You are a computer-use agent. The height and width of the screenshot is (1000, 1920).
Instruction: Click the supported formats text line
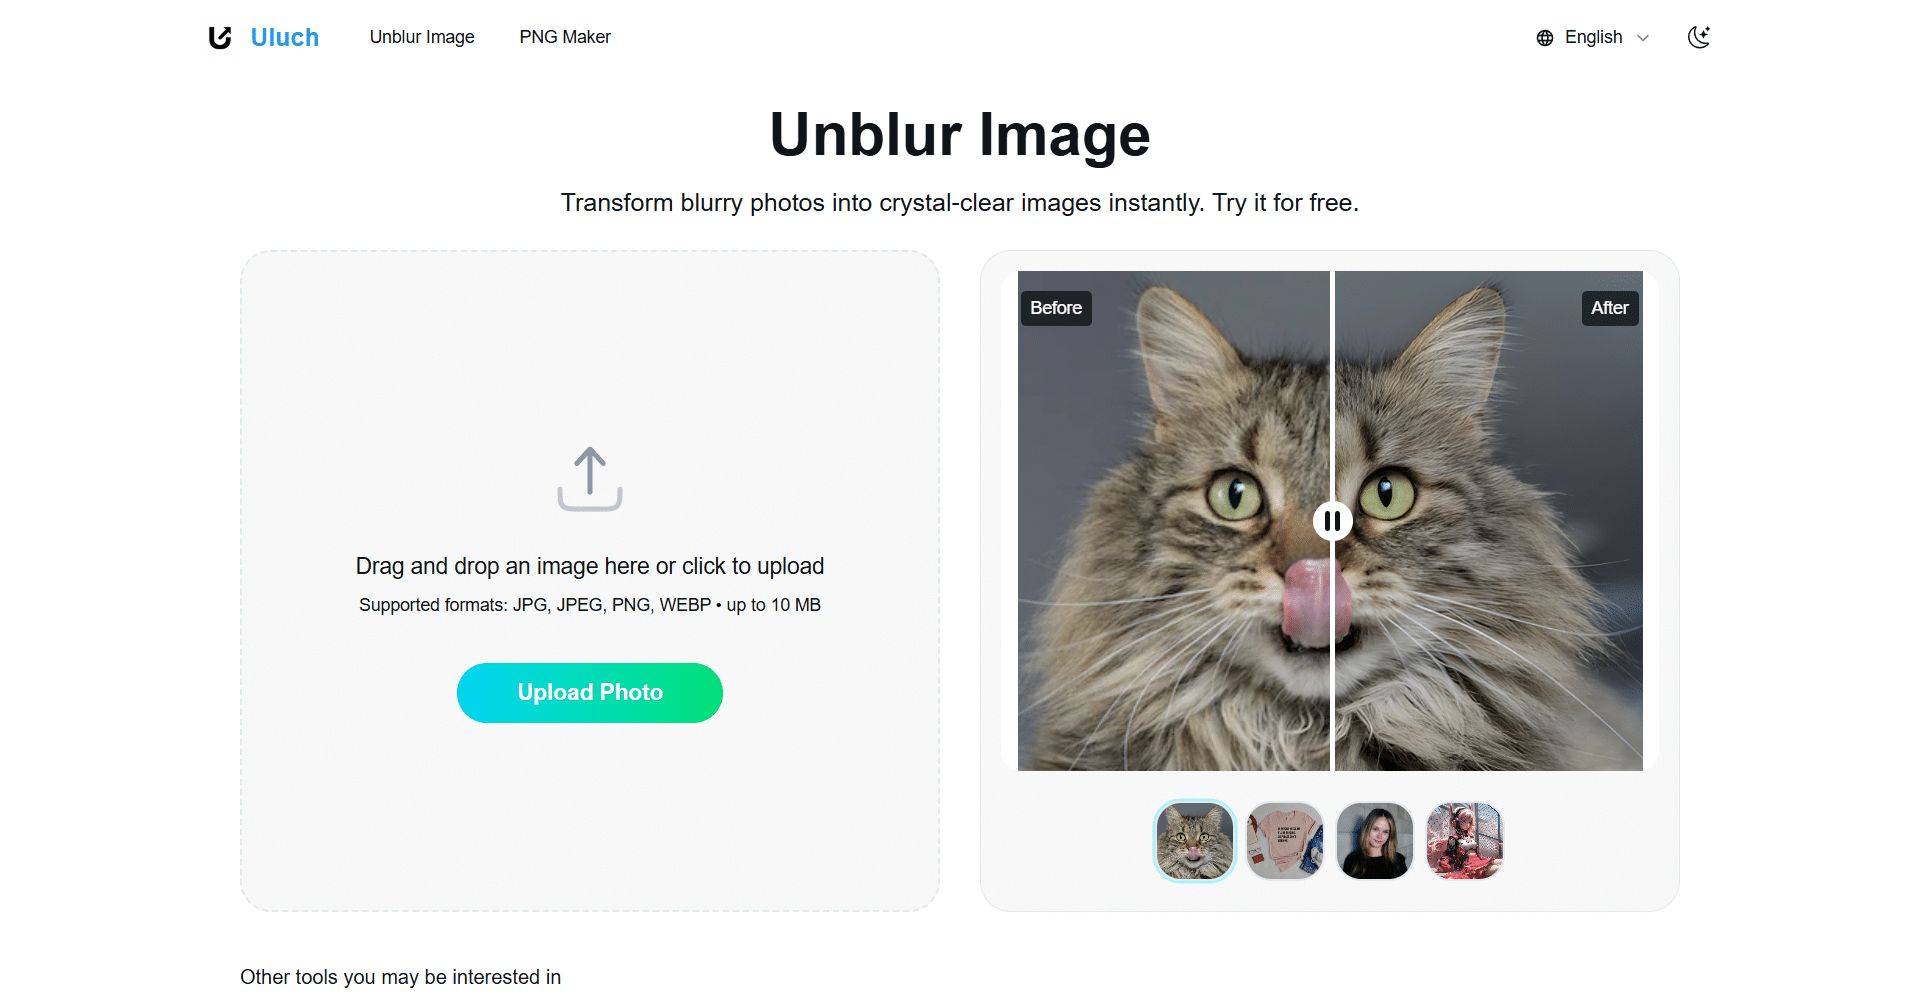[590, 605]
